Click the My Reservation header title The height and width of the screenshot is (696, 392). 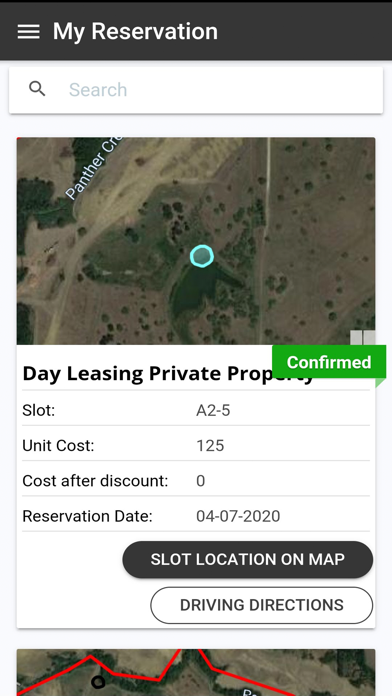[135, 32]
